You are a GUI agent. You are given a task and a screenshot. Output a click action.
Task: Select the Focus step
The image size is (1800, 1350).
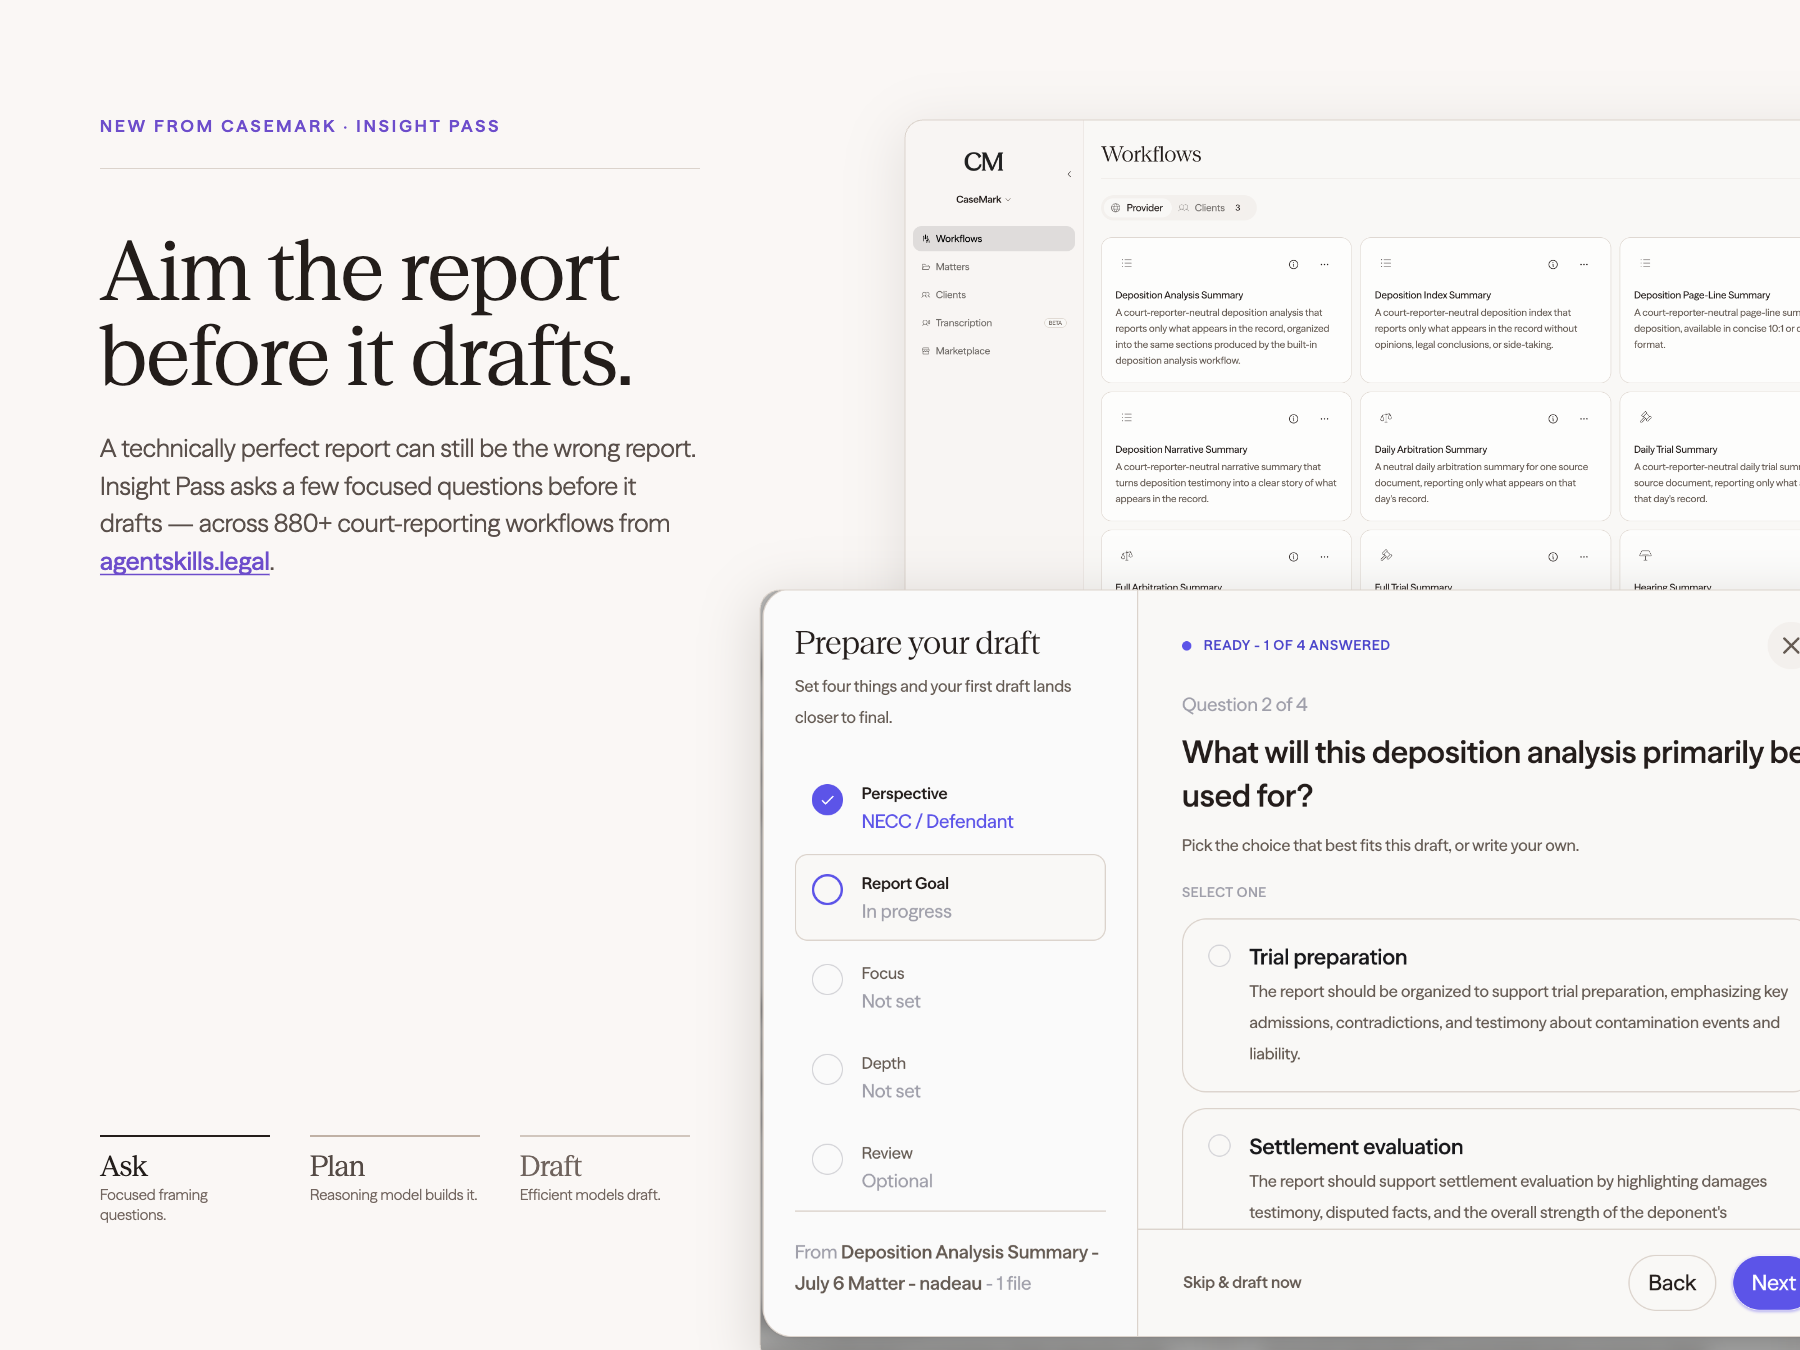point(950,987)
